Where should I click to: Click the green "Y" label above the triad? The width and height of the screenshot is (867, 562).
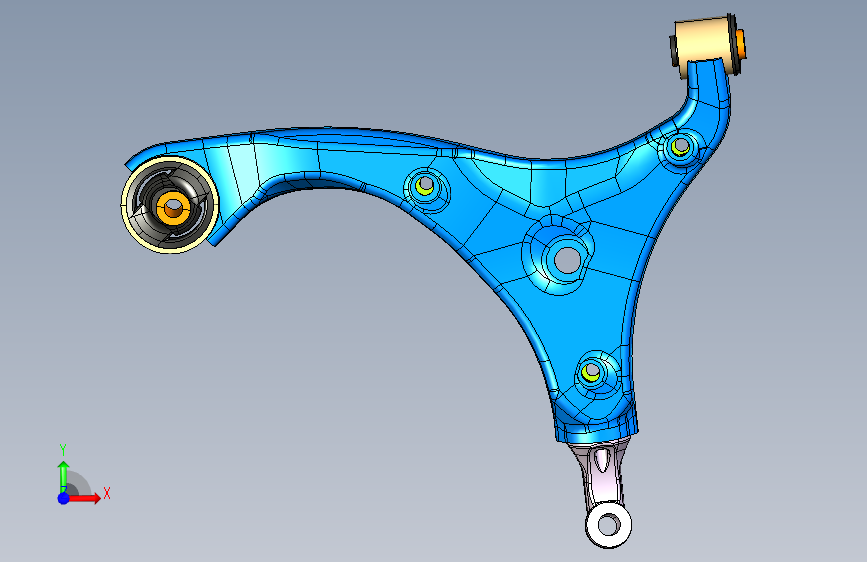tap(63, 450)
